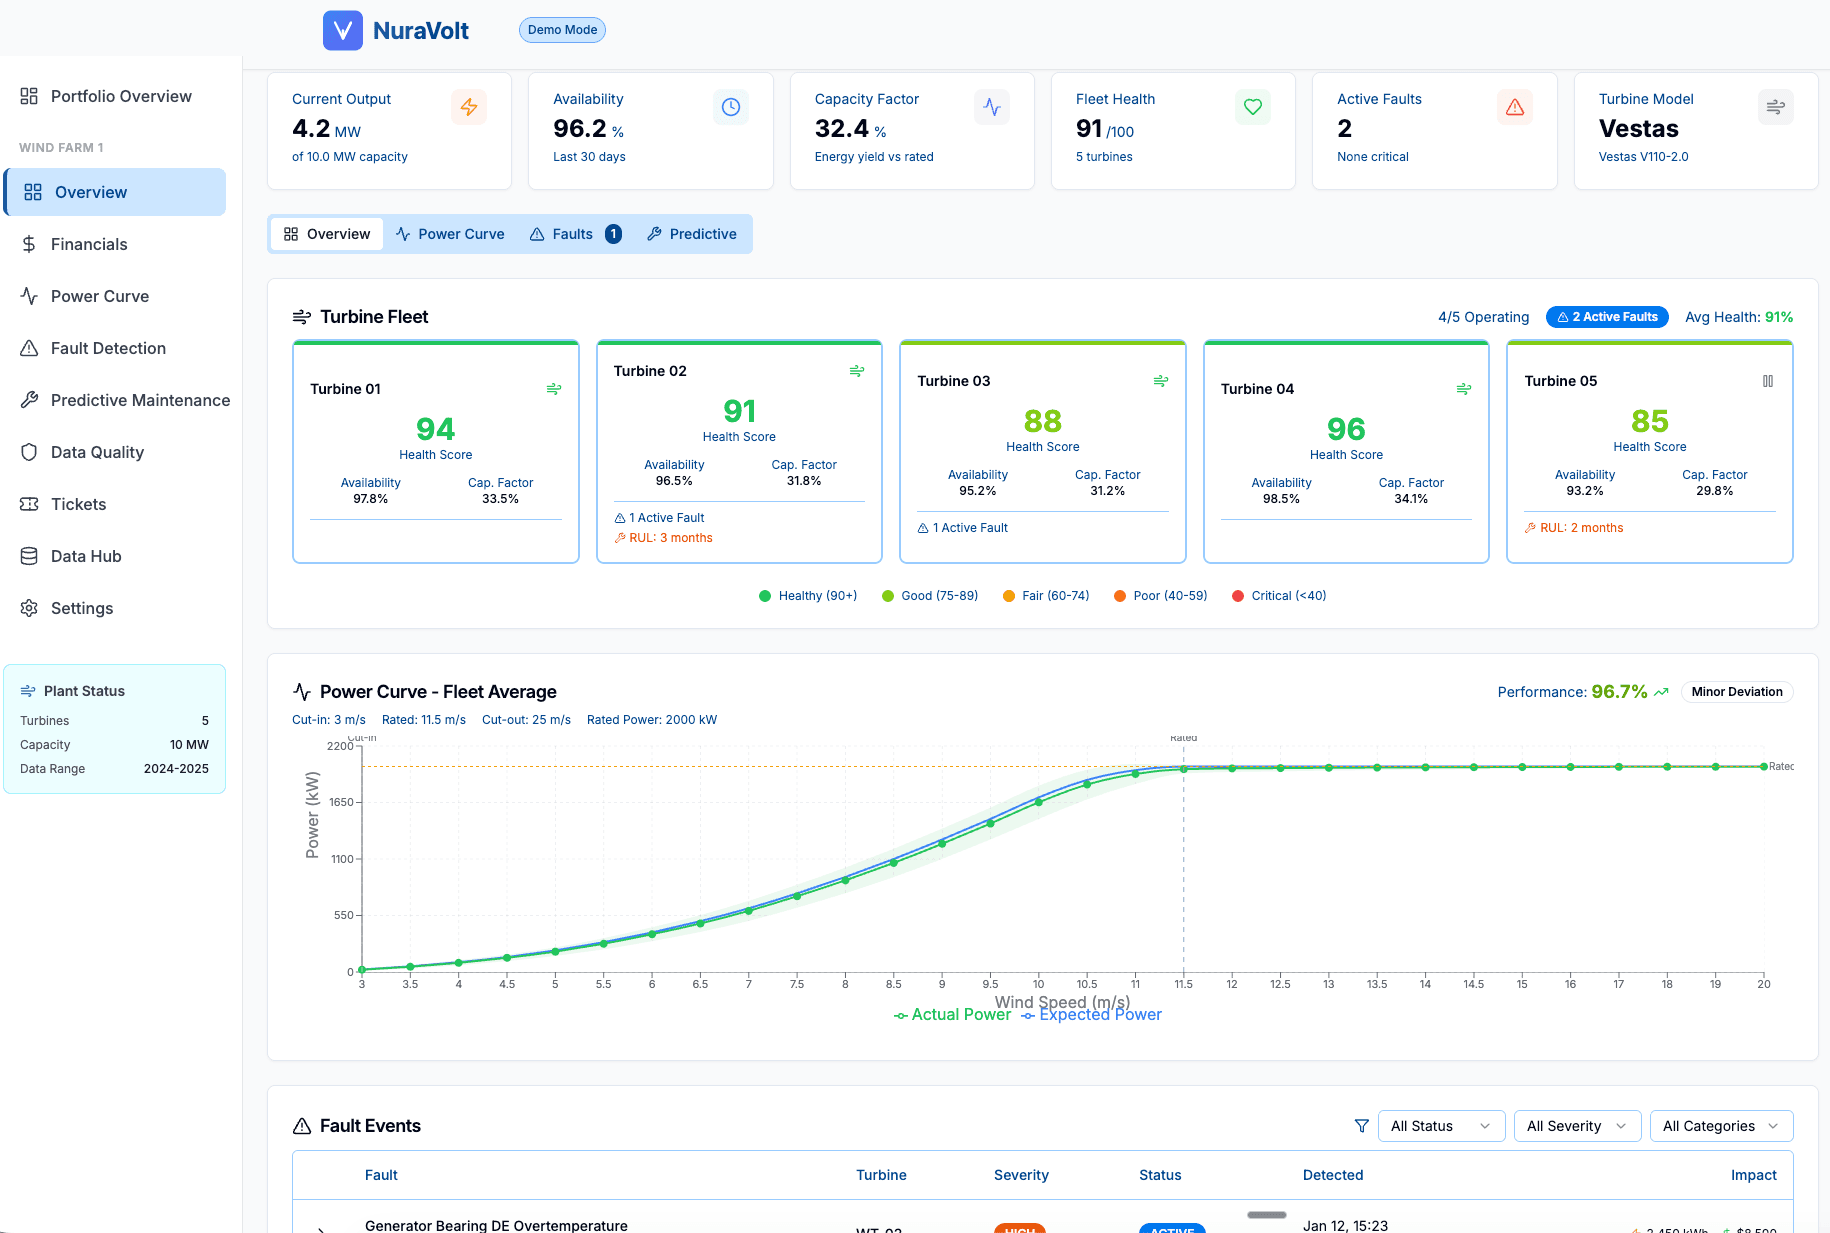
Task: Switch to the Predictive tab
Action: [692, 234]
